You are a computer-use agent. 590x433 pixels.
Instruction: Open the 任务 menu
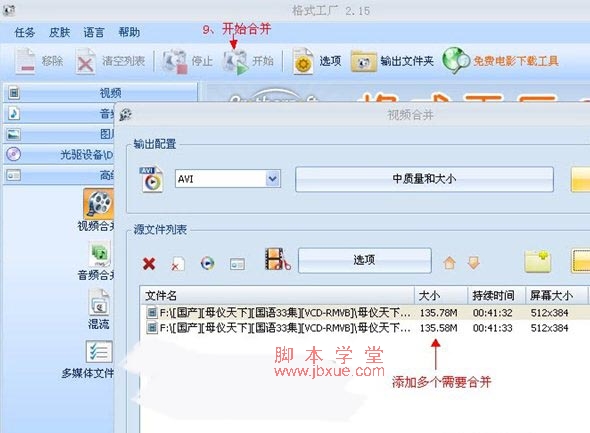(x=24, y=32)
